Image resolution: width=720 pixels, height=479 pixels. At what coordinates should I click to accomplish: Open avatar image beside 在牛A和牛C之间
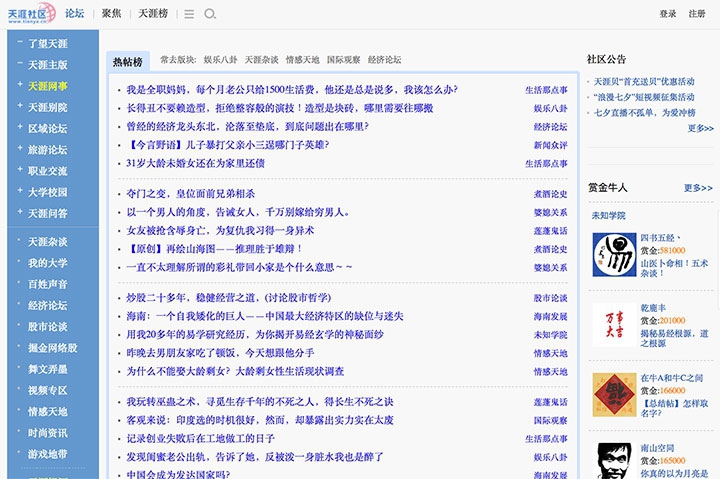pos(612,395)
